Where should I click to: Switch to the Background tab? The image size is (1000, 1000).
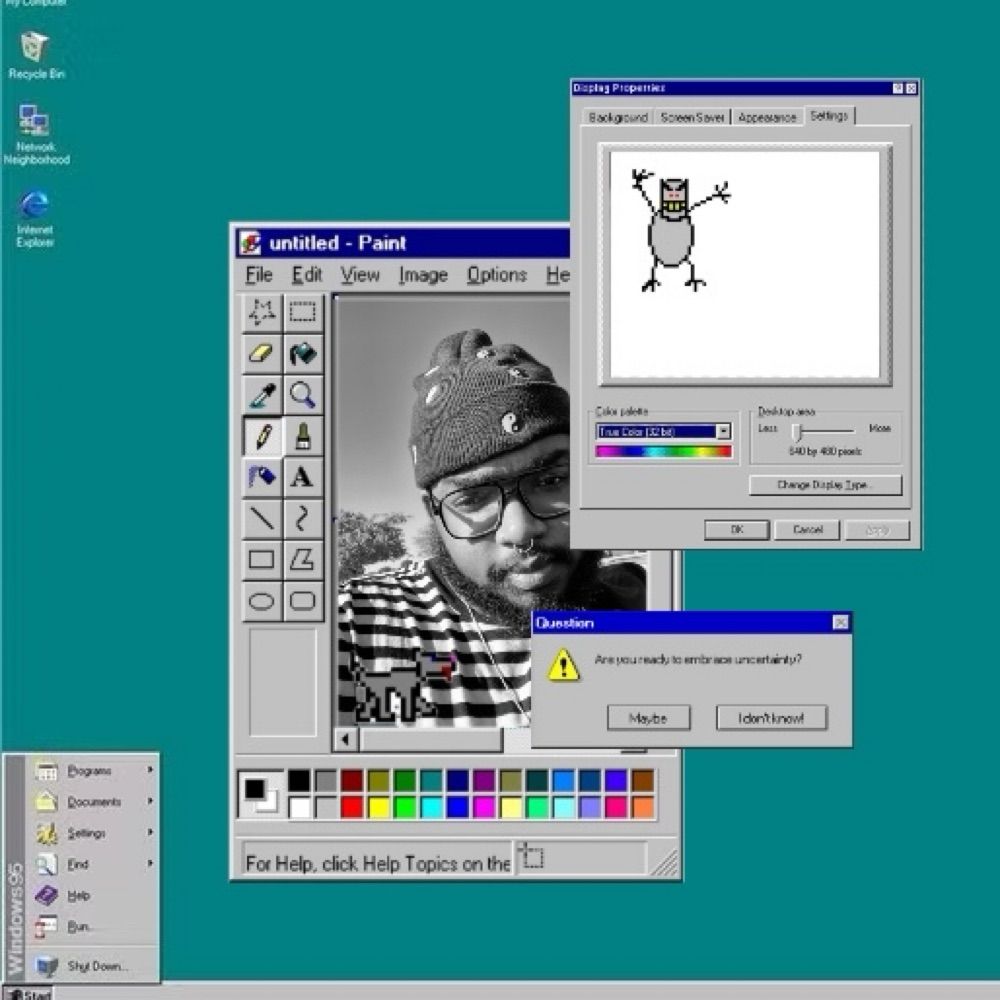click(x=618, y=117)
